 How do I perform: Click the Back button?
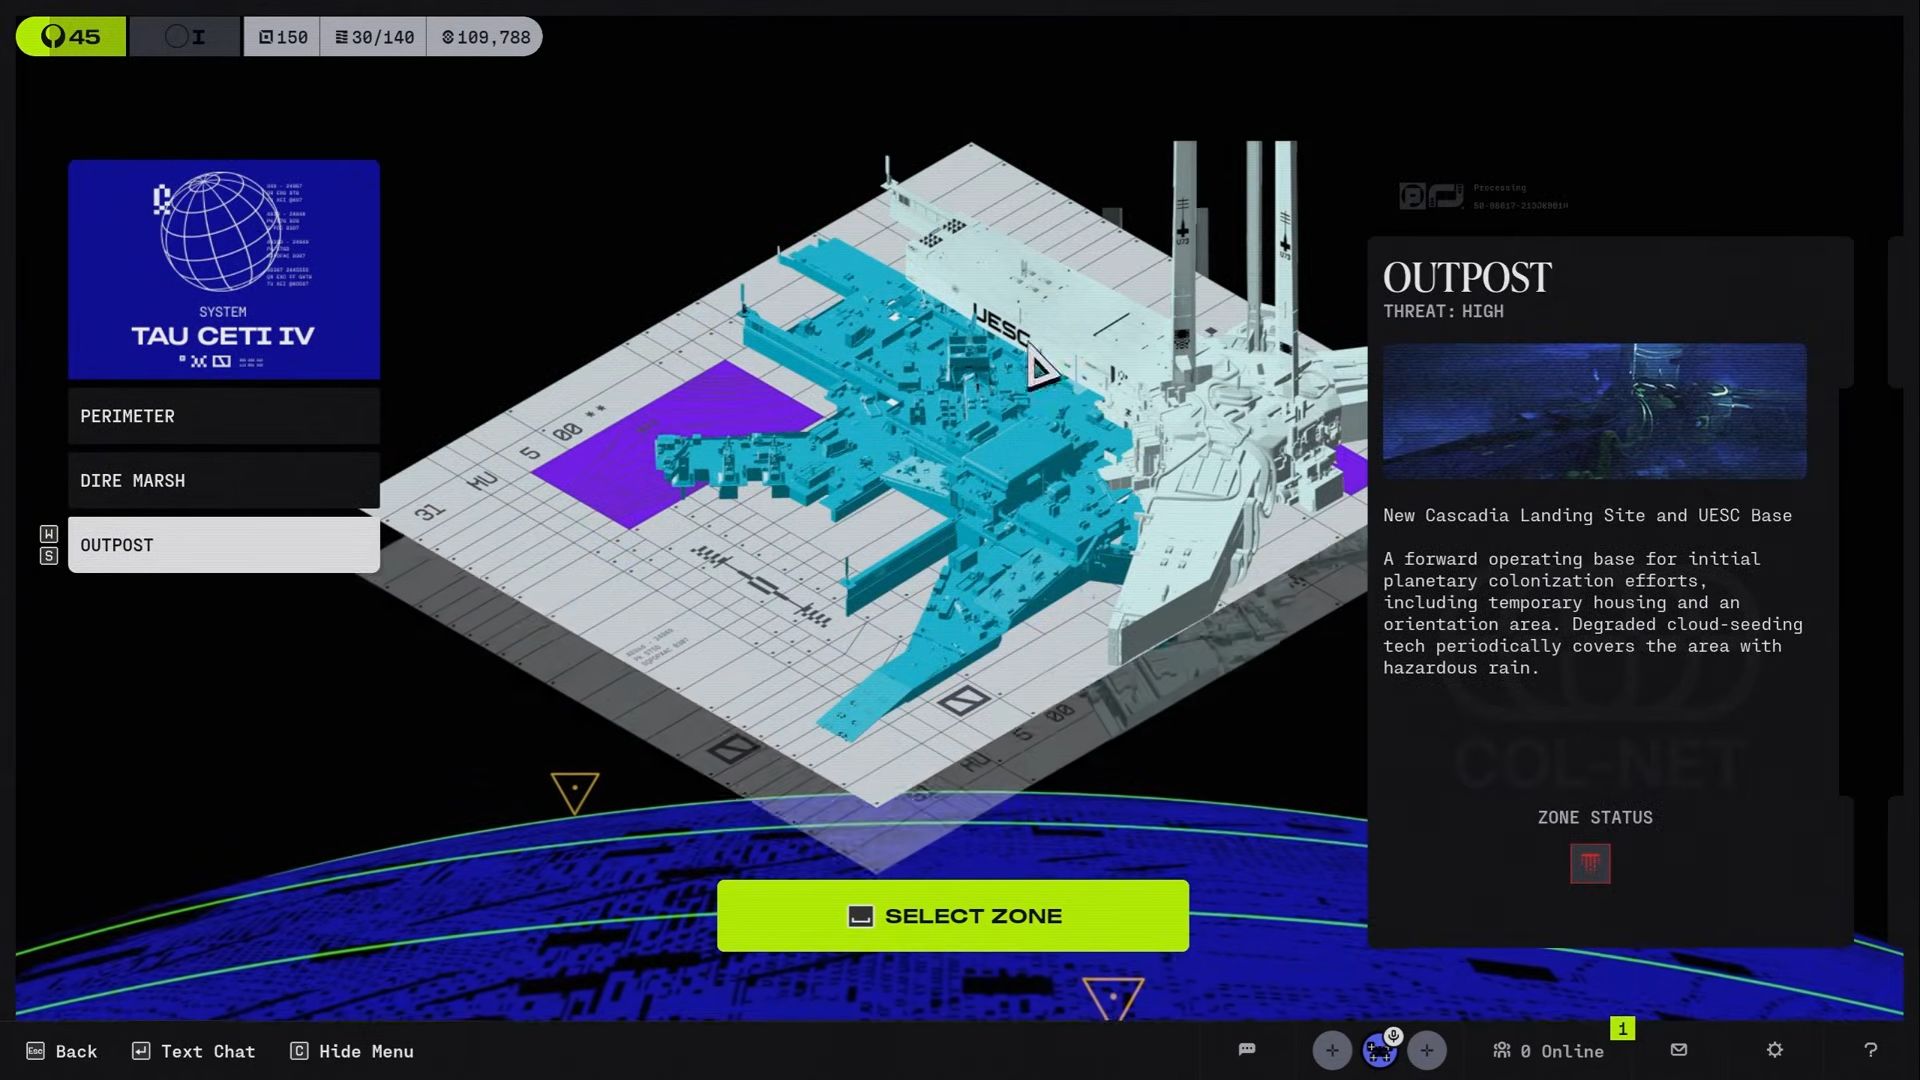click(62, 1051)
